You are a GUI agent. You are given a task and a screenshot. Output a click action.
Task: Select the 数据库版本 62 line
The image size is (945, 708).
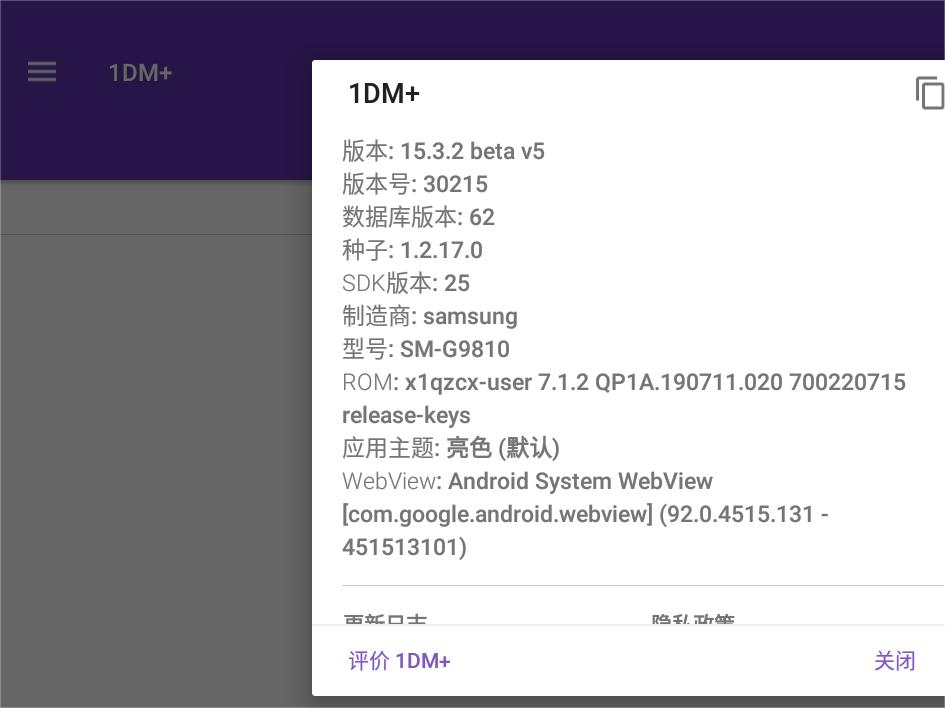[418, 218]
